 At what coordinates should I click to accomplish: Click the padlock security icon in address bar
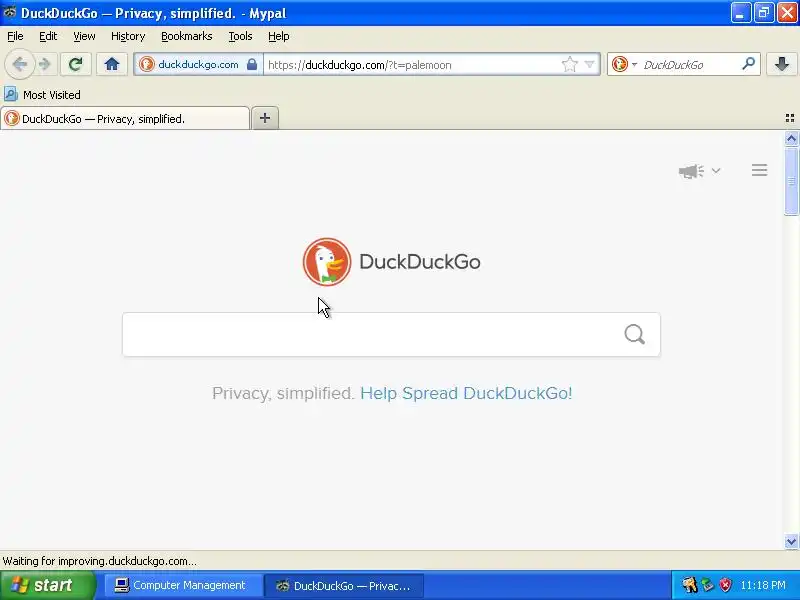[252, 64]
